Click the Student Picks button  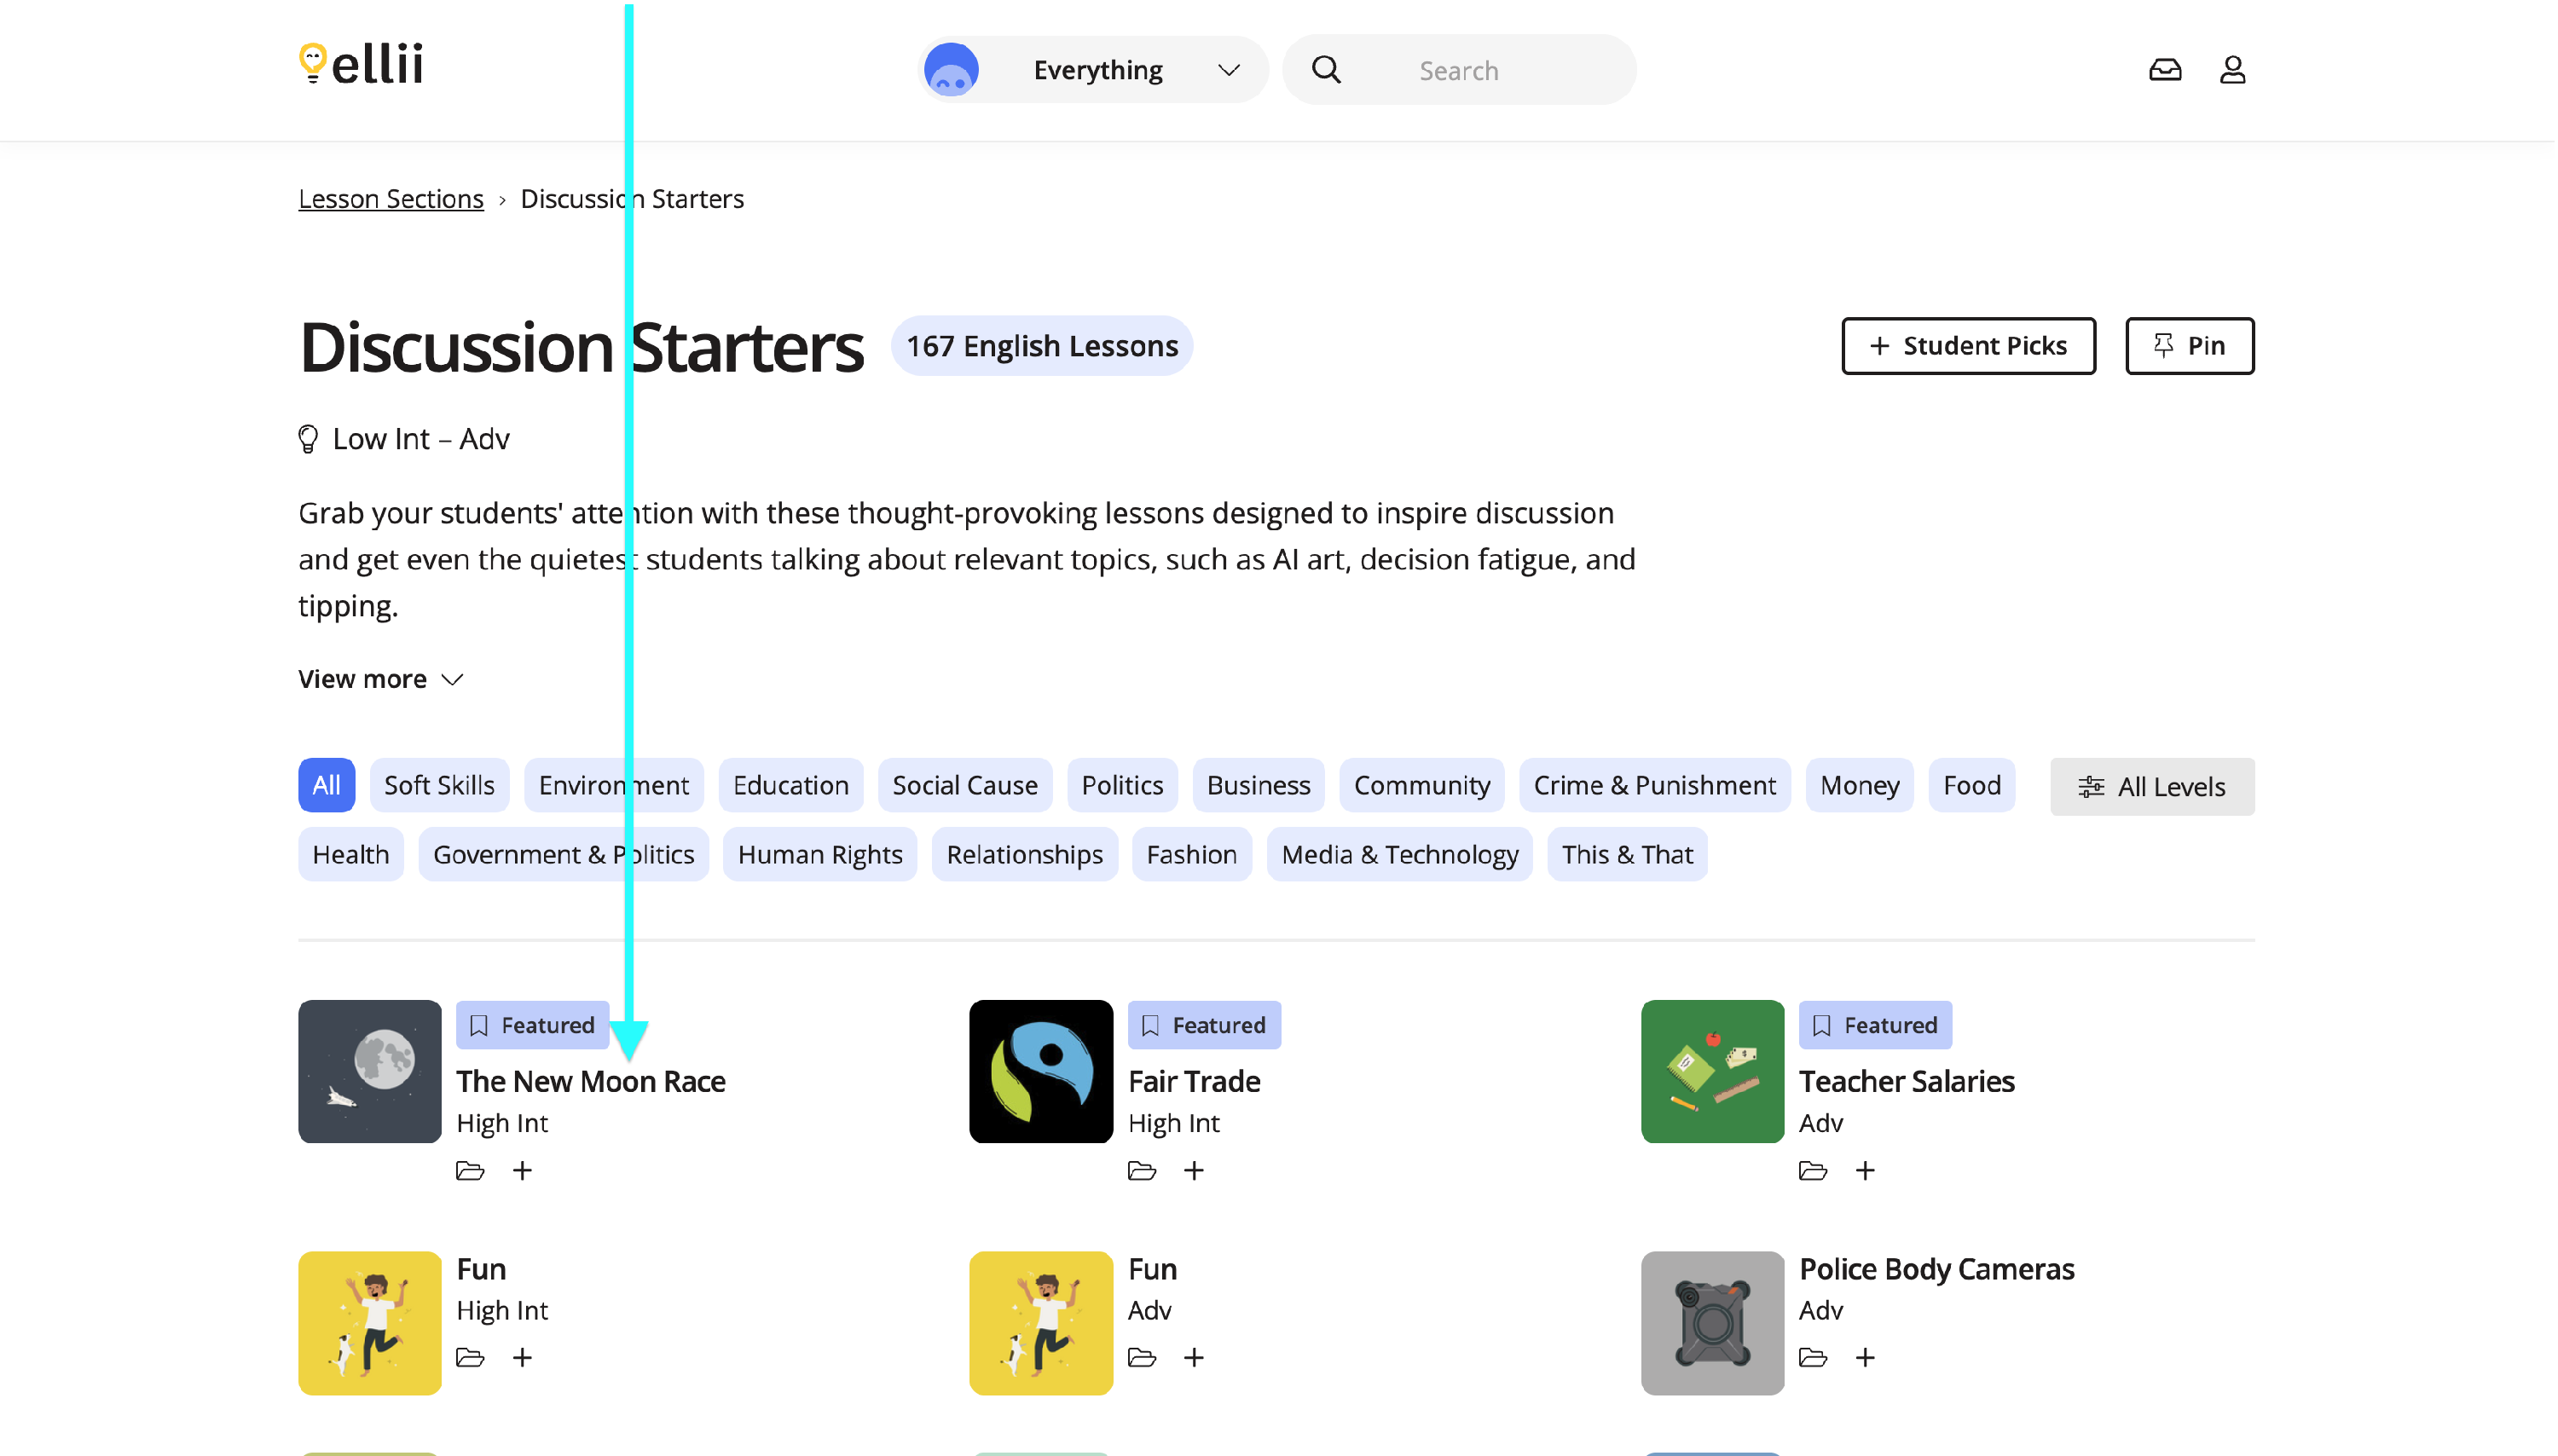tap(1968, 346)
